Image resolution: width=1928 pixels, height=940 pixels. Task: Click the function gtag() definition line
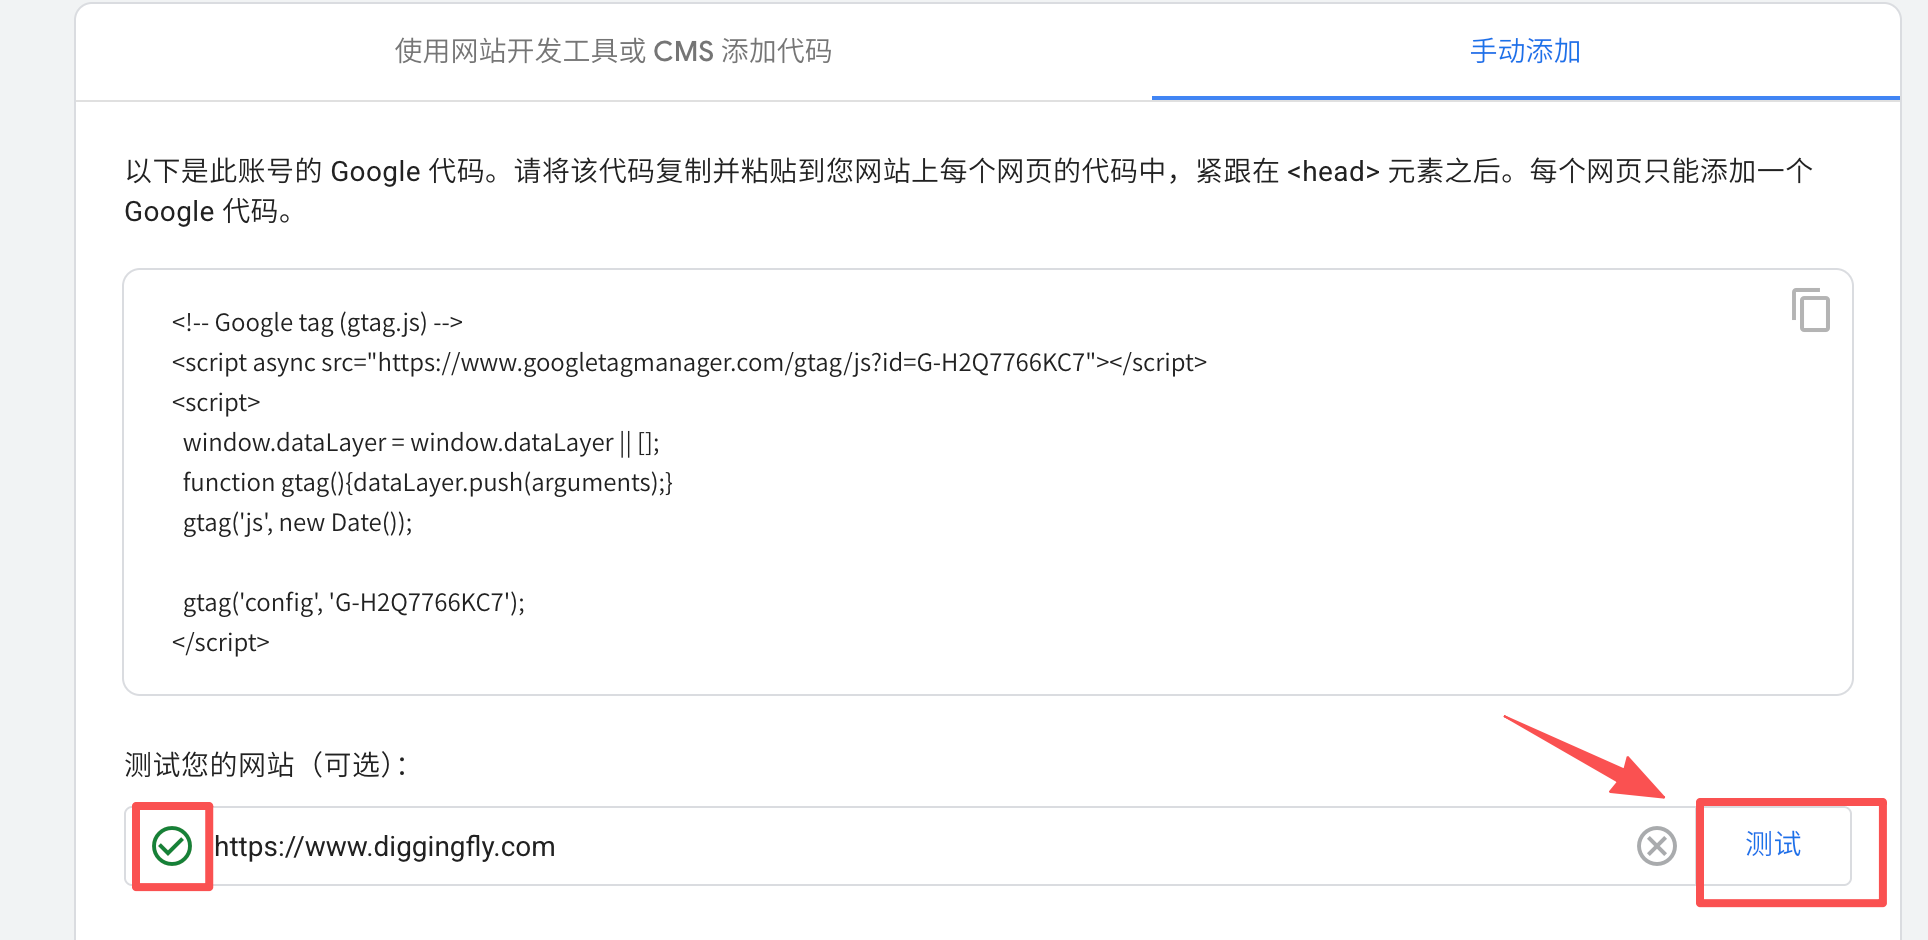pos(427,482)
